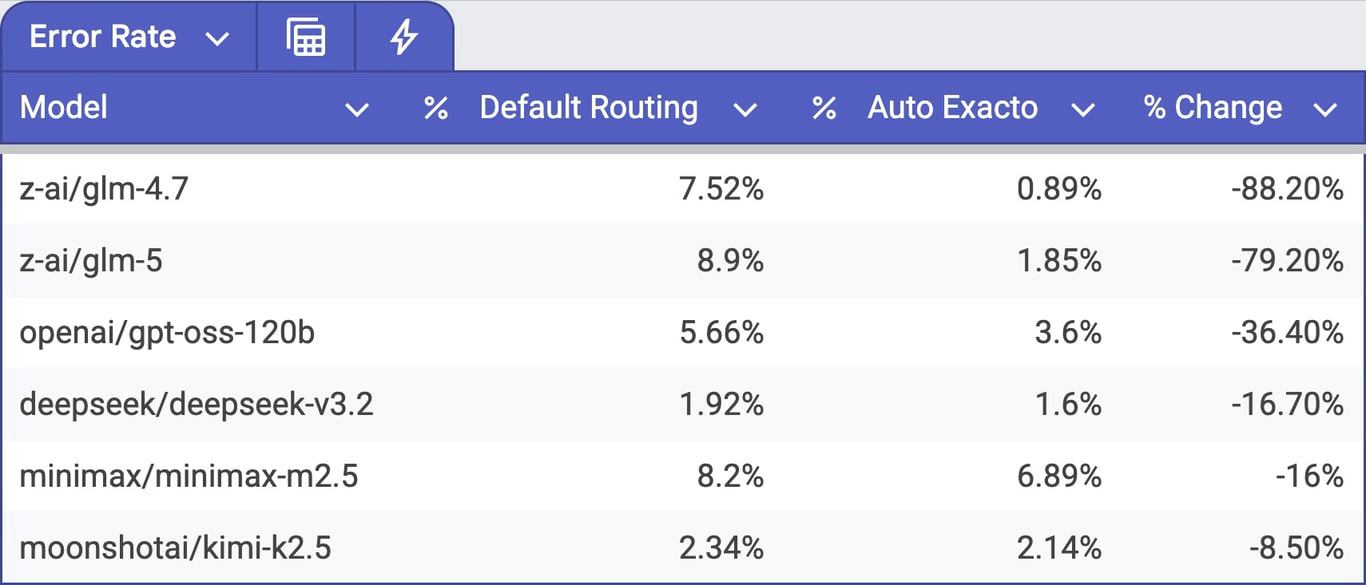This screenshot has width=1366, height=585.
Task: Click percent icon beside Default Routing
Action: tap(435, 108)
